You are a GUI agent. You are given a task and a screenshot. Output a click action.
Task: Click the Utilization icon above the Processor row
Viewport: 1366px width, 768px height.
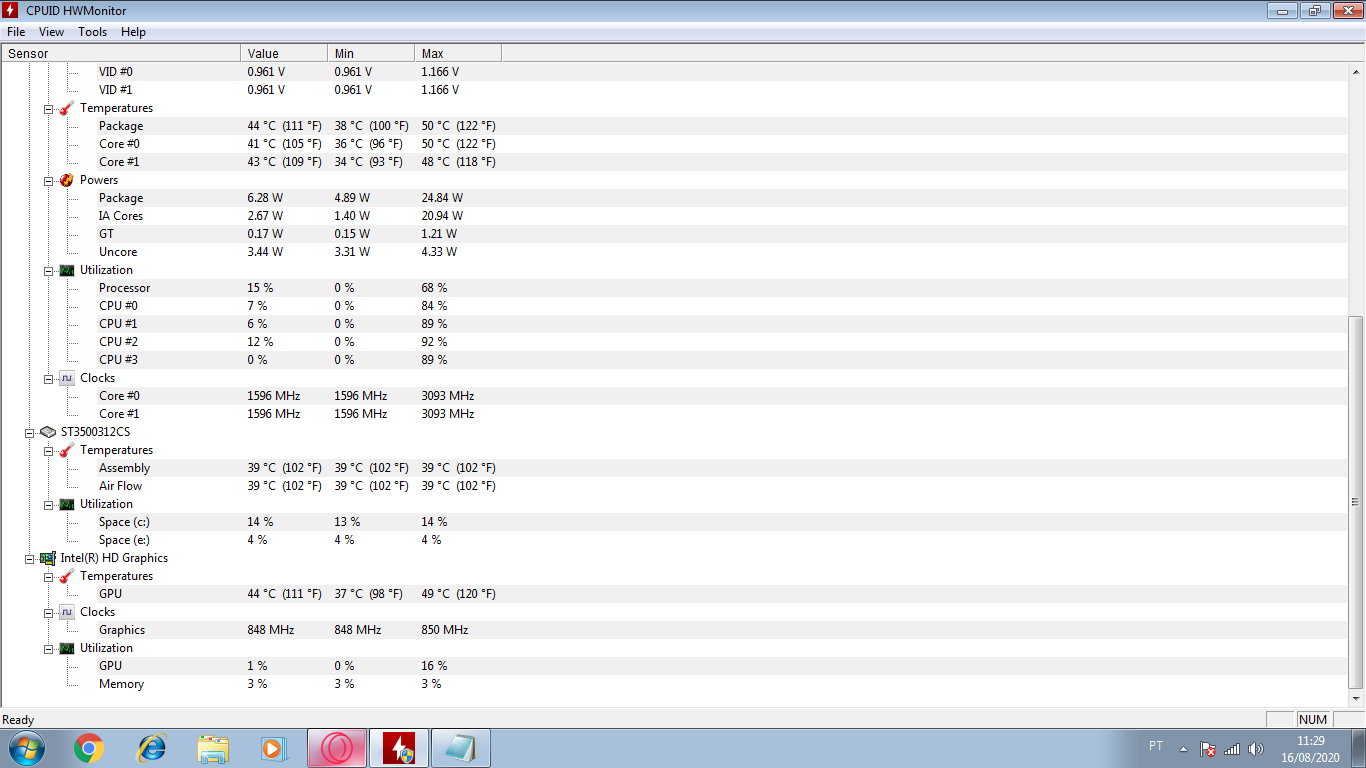pos(66,270)
